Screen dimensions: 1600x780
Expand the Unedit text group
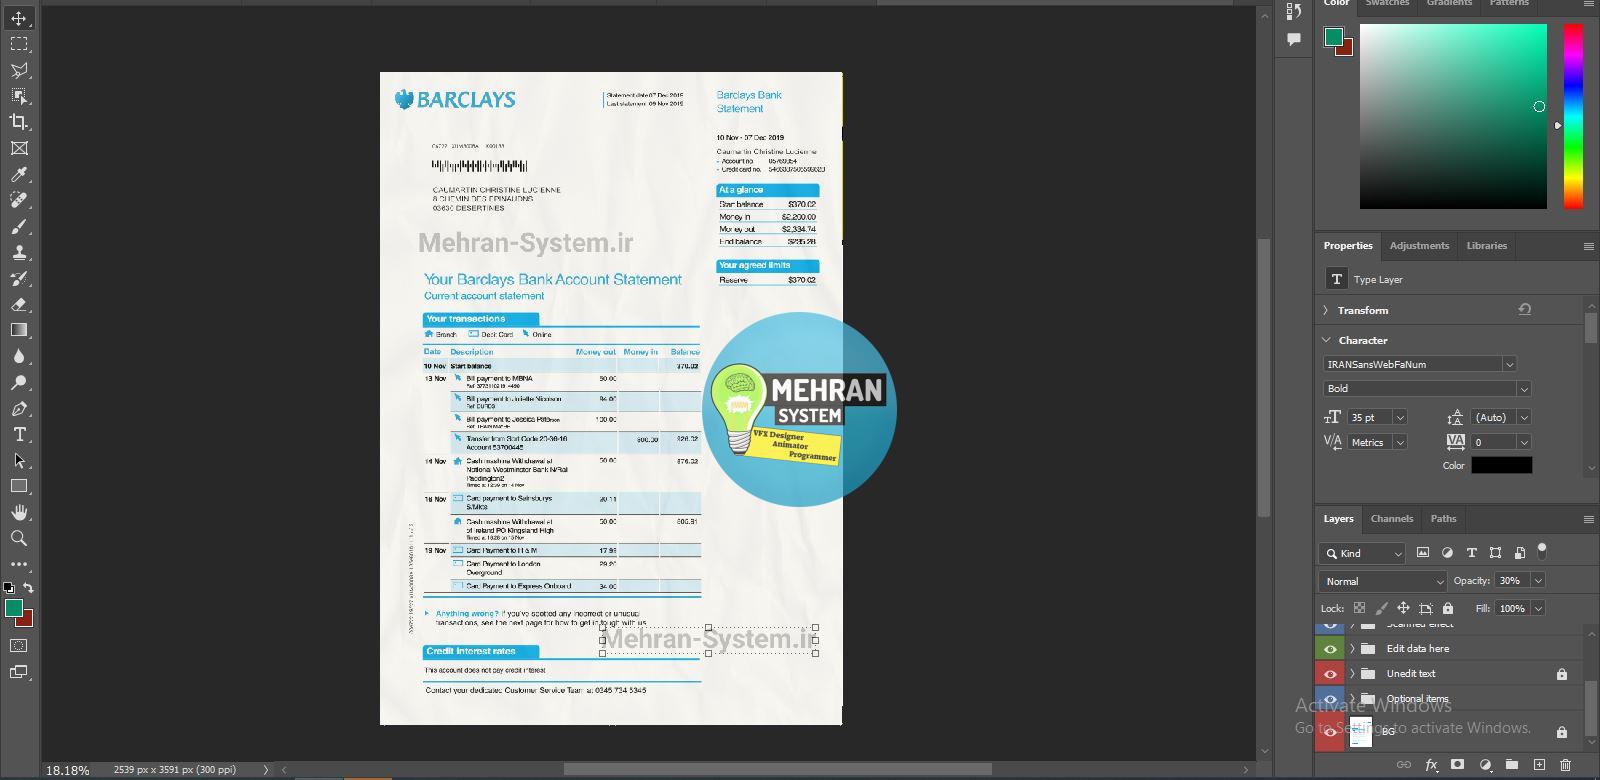tap(1352, 674)
